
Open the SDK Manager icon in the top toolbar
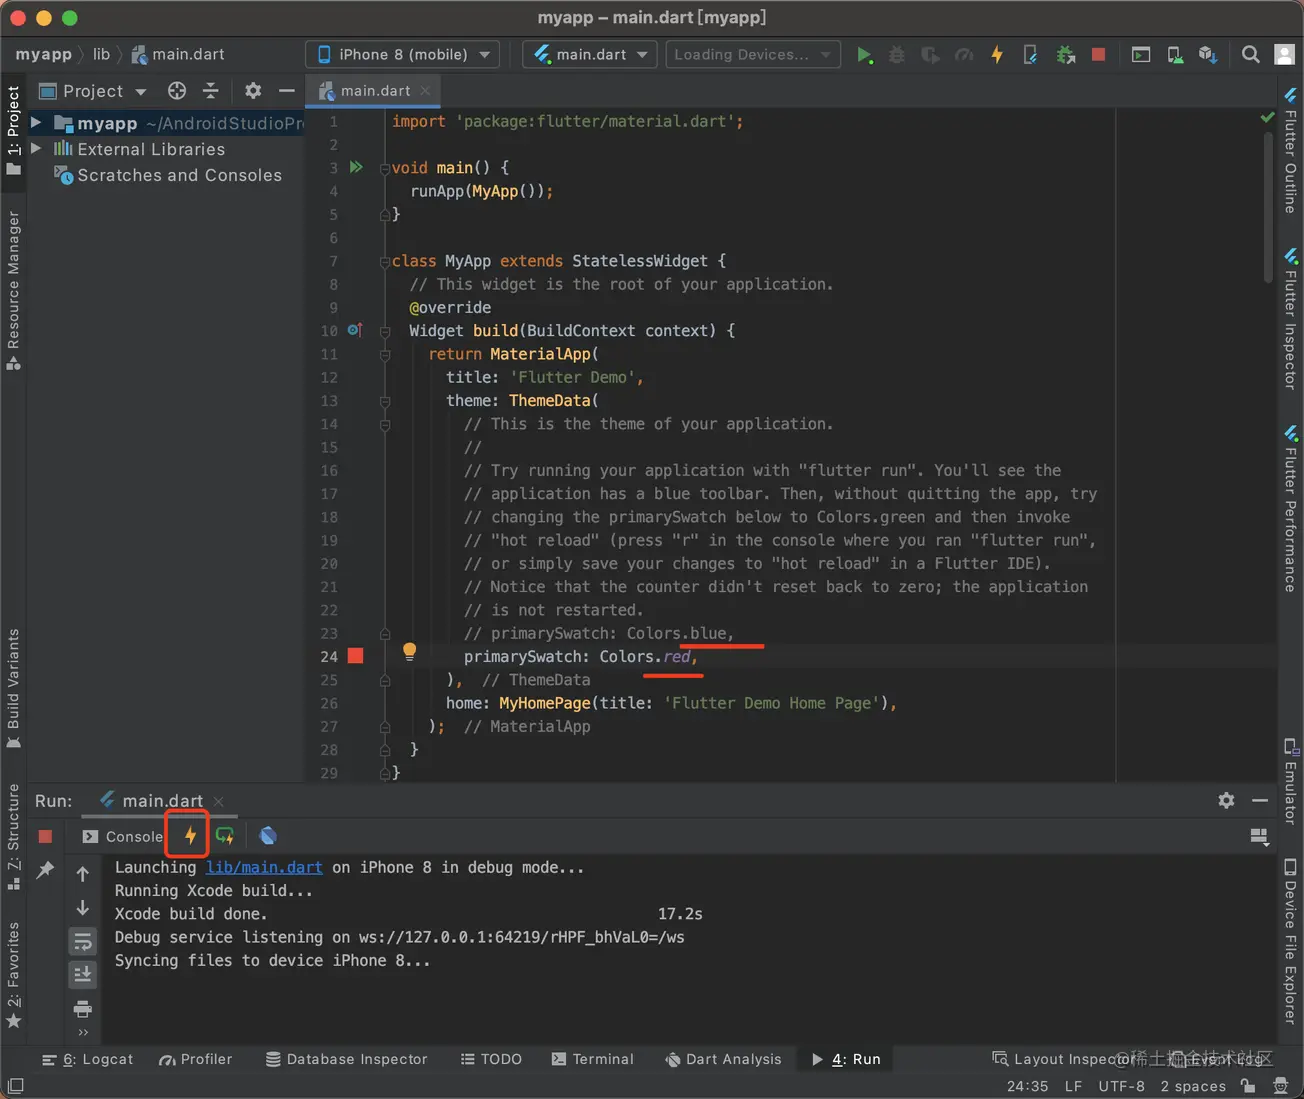(x=1208, y=55)
